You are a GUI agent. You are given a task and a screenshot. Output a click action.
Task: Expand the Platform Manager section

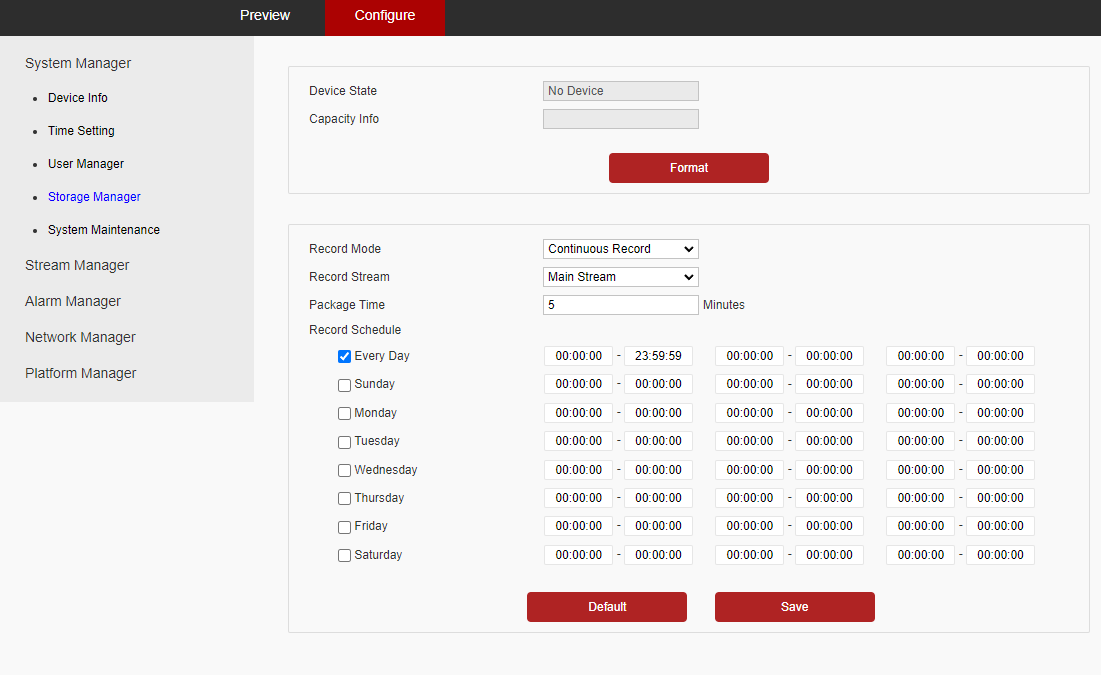[81, 373]
